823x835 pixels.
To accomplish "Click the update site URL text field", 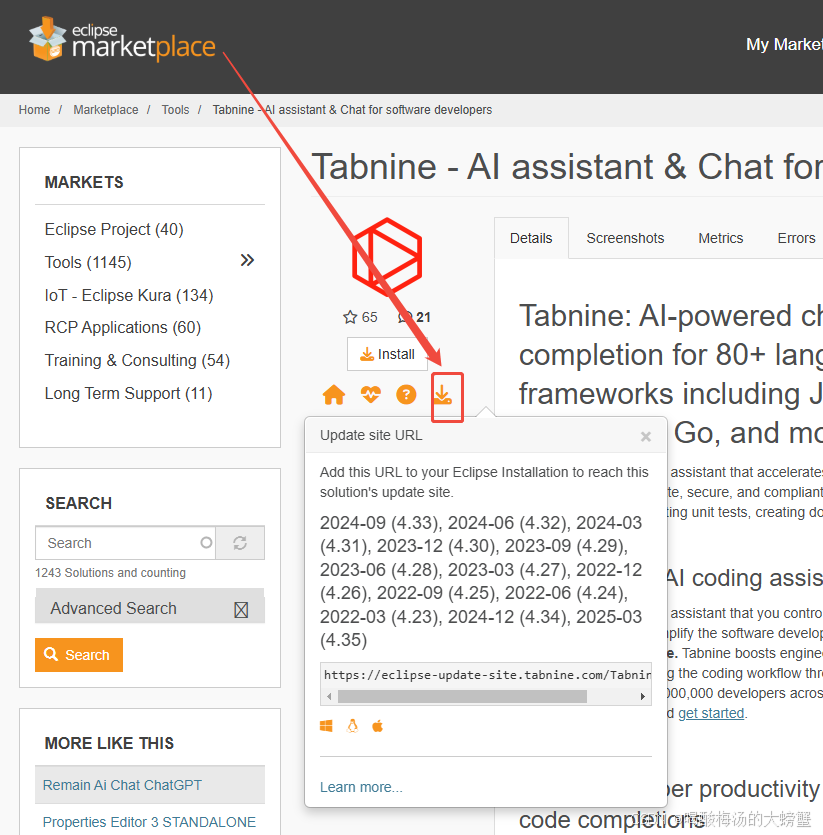I will click(x=486, y=675).
